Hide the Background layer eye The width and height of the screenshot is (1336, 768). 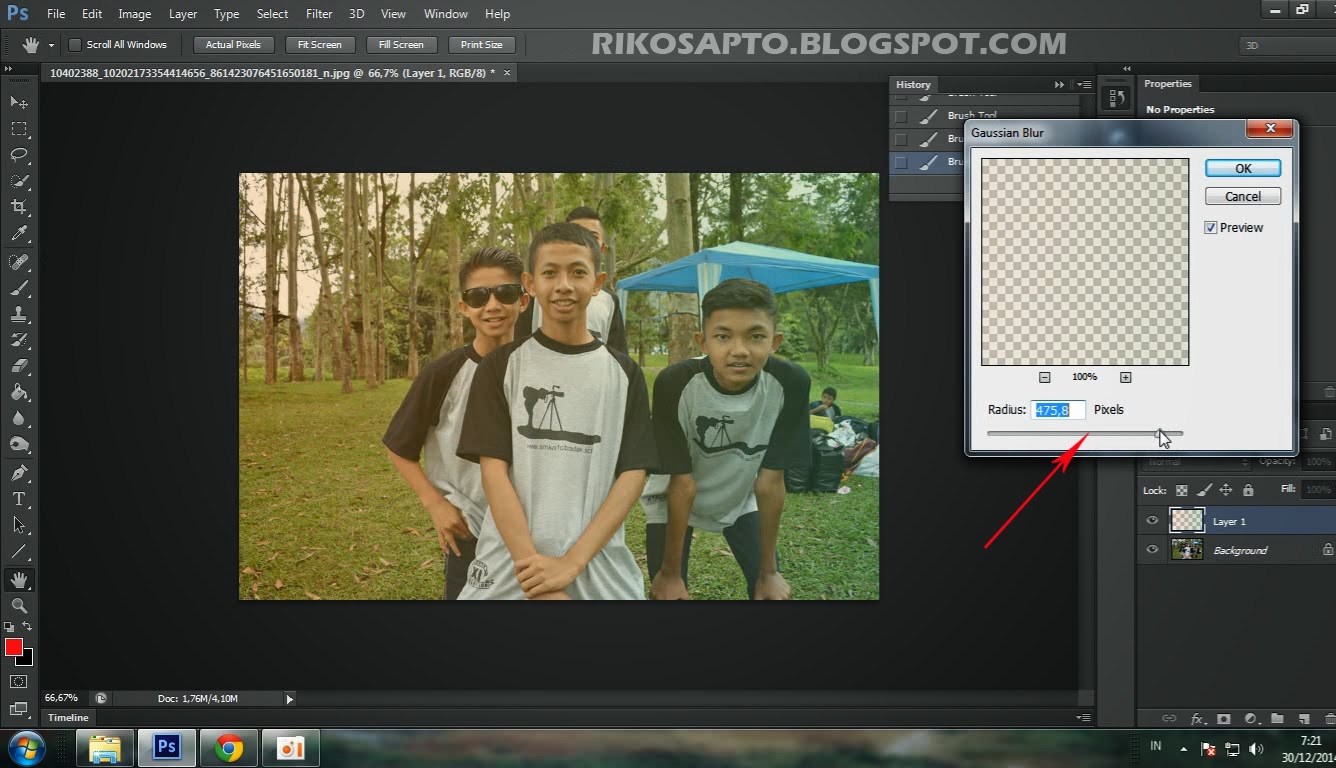1152,550
